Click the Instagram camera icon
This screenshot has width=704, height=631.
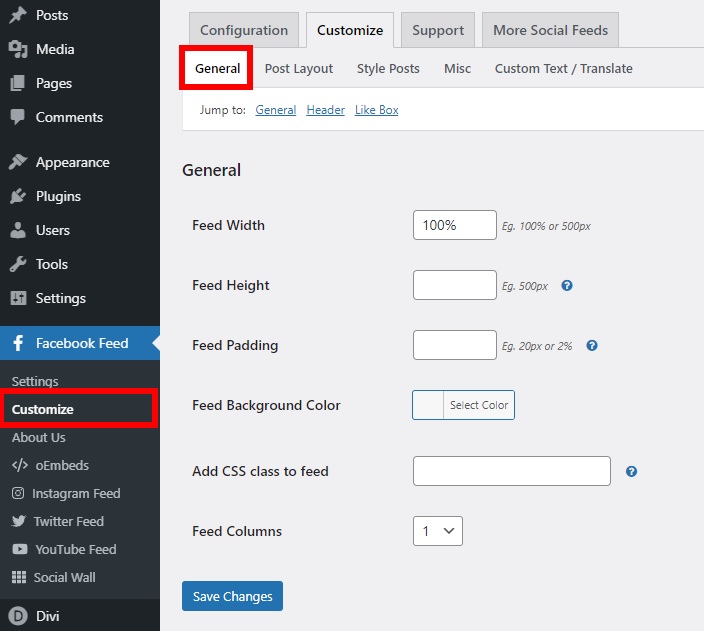click(18, 493)
